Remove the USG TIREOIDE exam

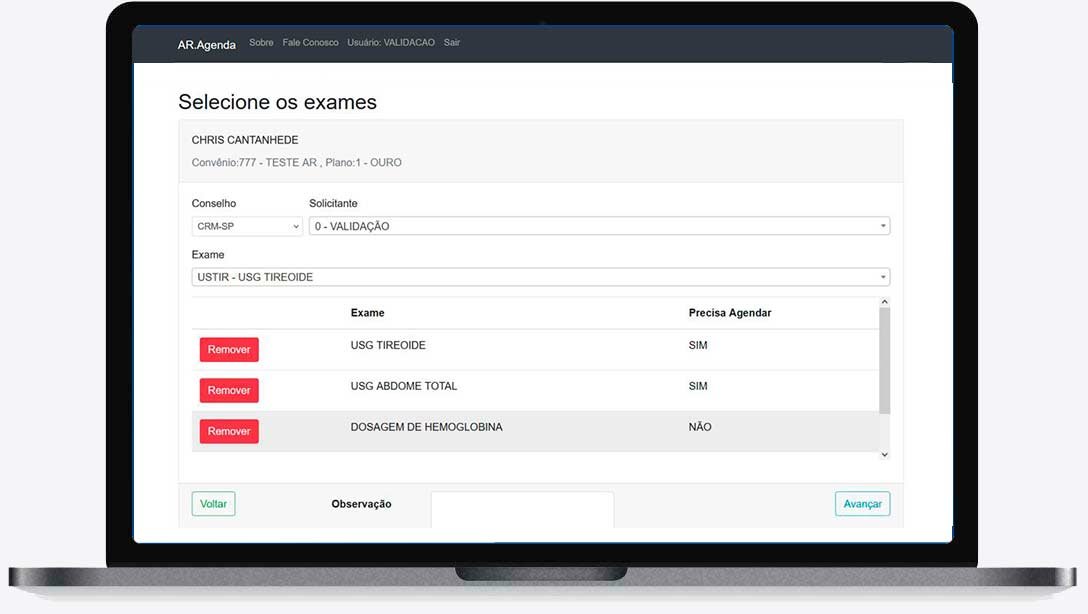[x=229, y=350]
